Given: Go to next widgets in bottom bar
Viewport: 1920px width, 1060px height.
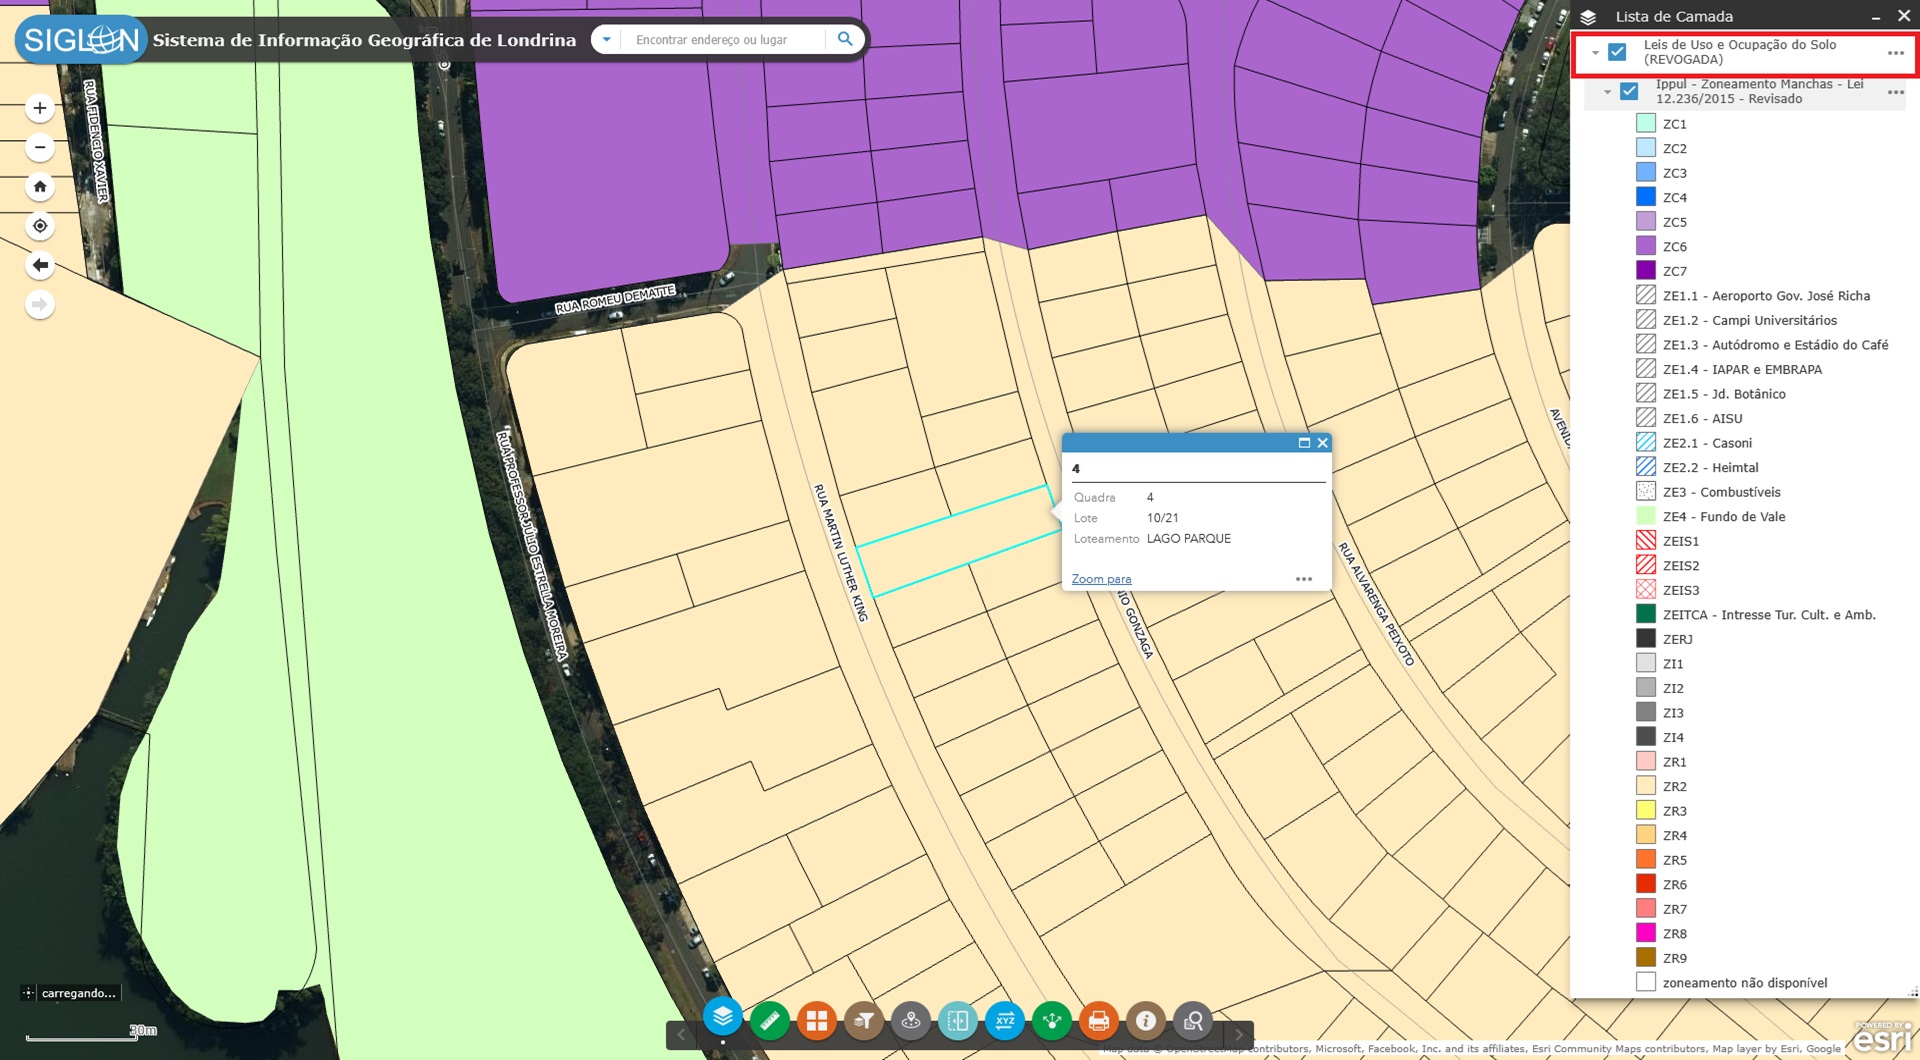Looking at the screenshot, I should coord(1239,1034).
